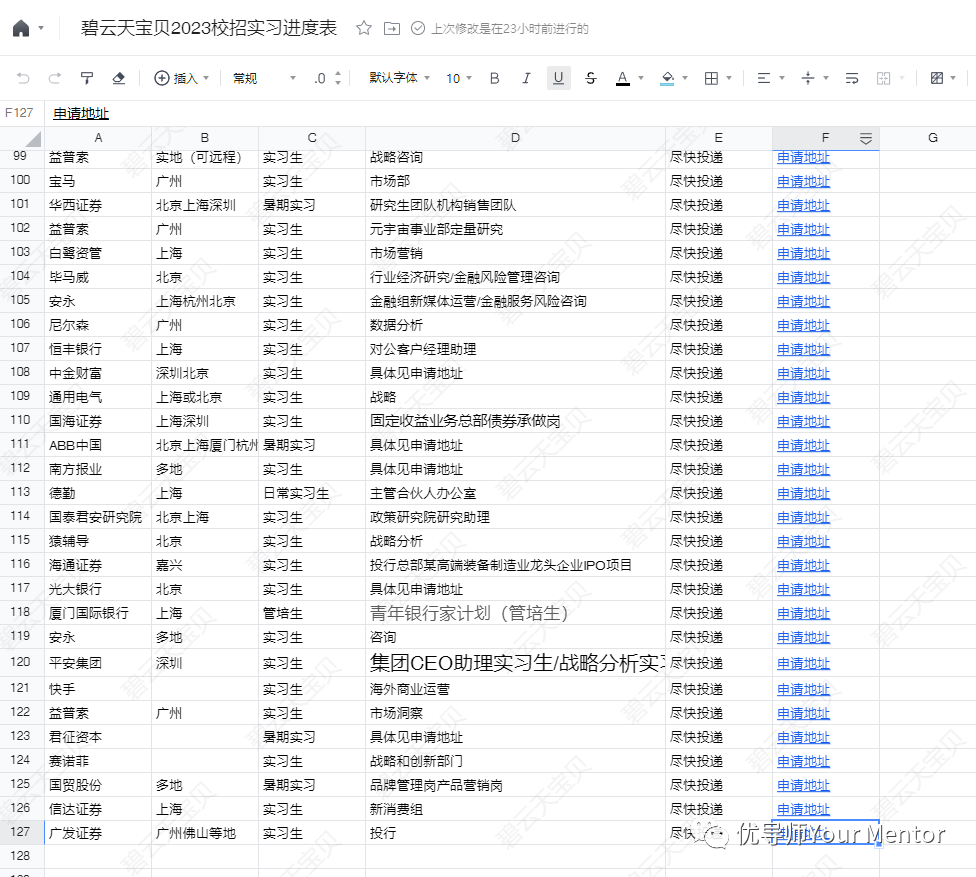The width and height of the screenshot is (976, 877).
Task: Select the format painter tool
Action: click(87, 78)
